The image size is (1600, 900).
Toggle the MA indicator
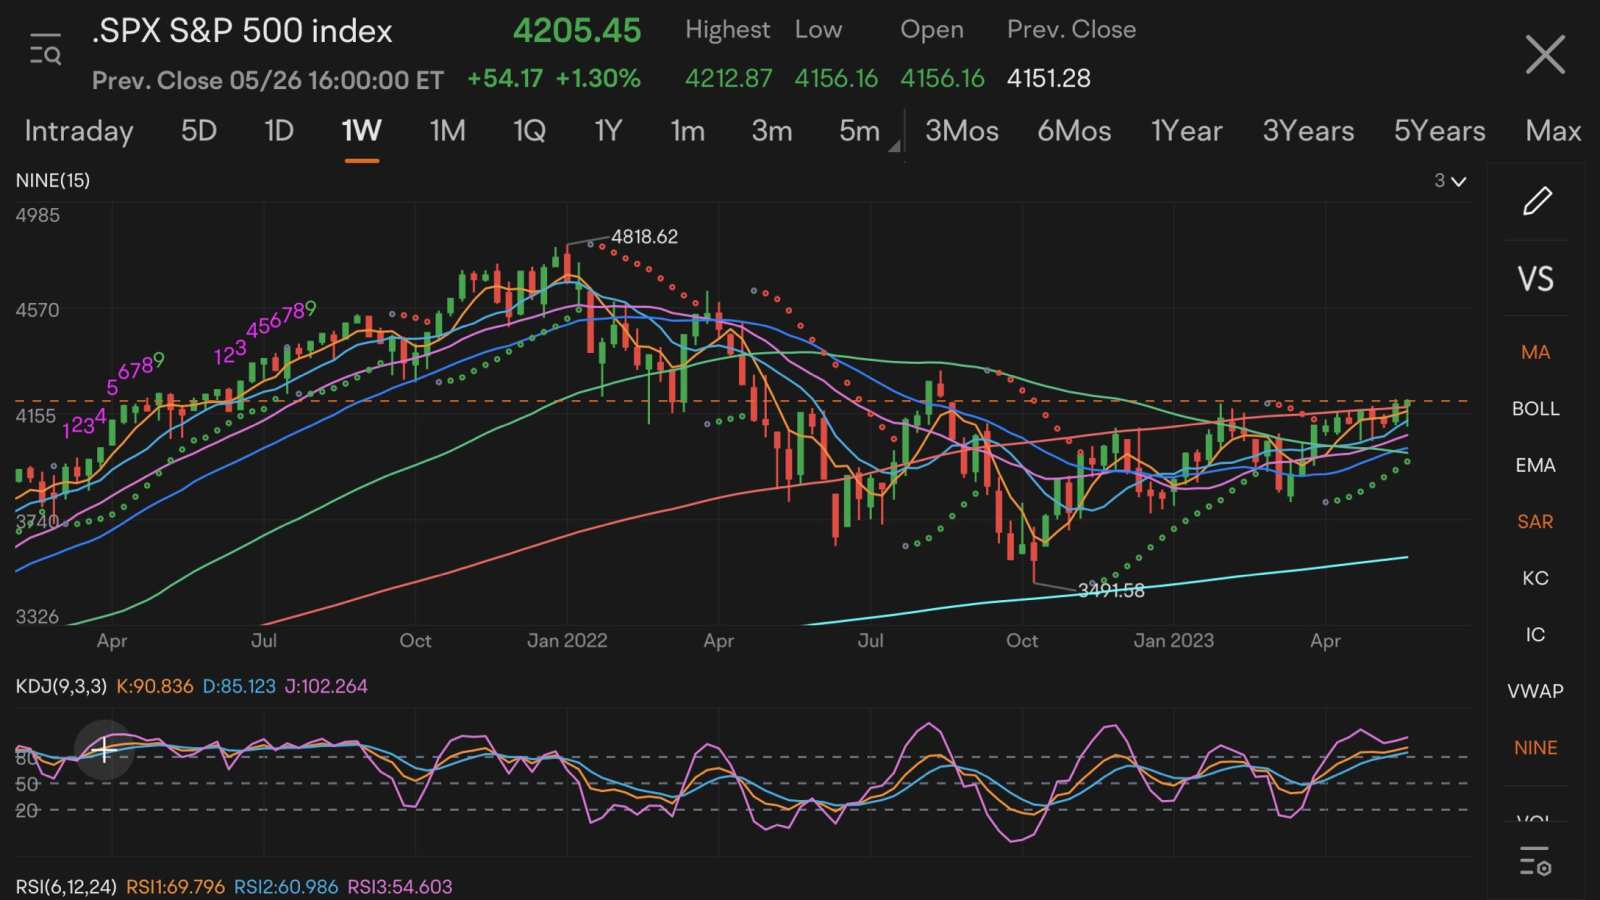(1535, 352)
